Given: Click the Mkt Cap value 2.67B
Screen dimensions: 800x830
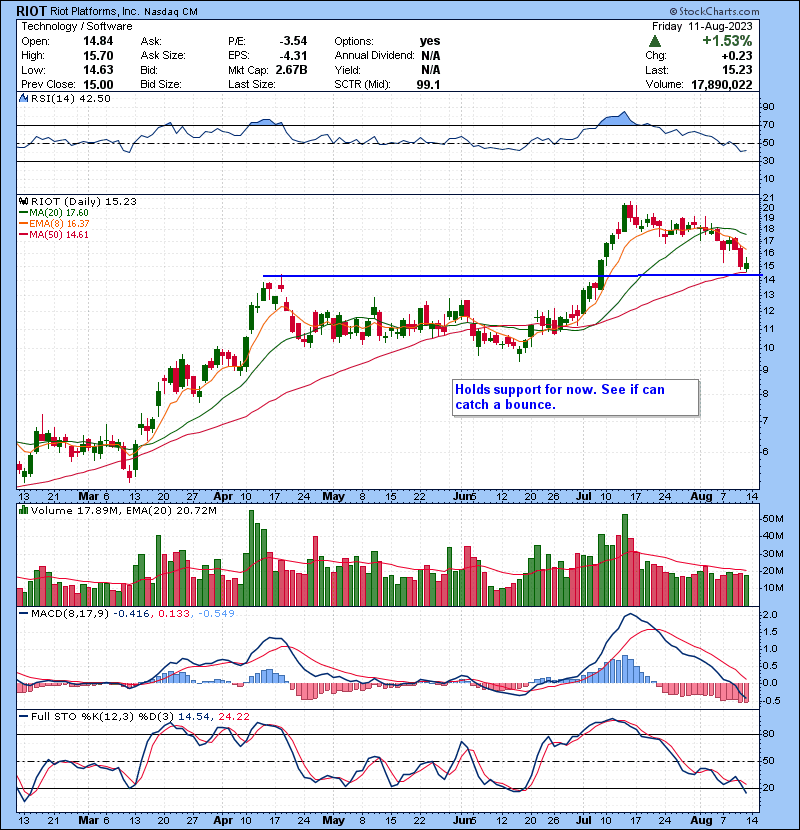Looking at the screenshot, I should [292, 70].
